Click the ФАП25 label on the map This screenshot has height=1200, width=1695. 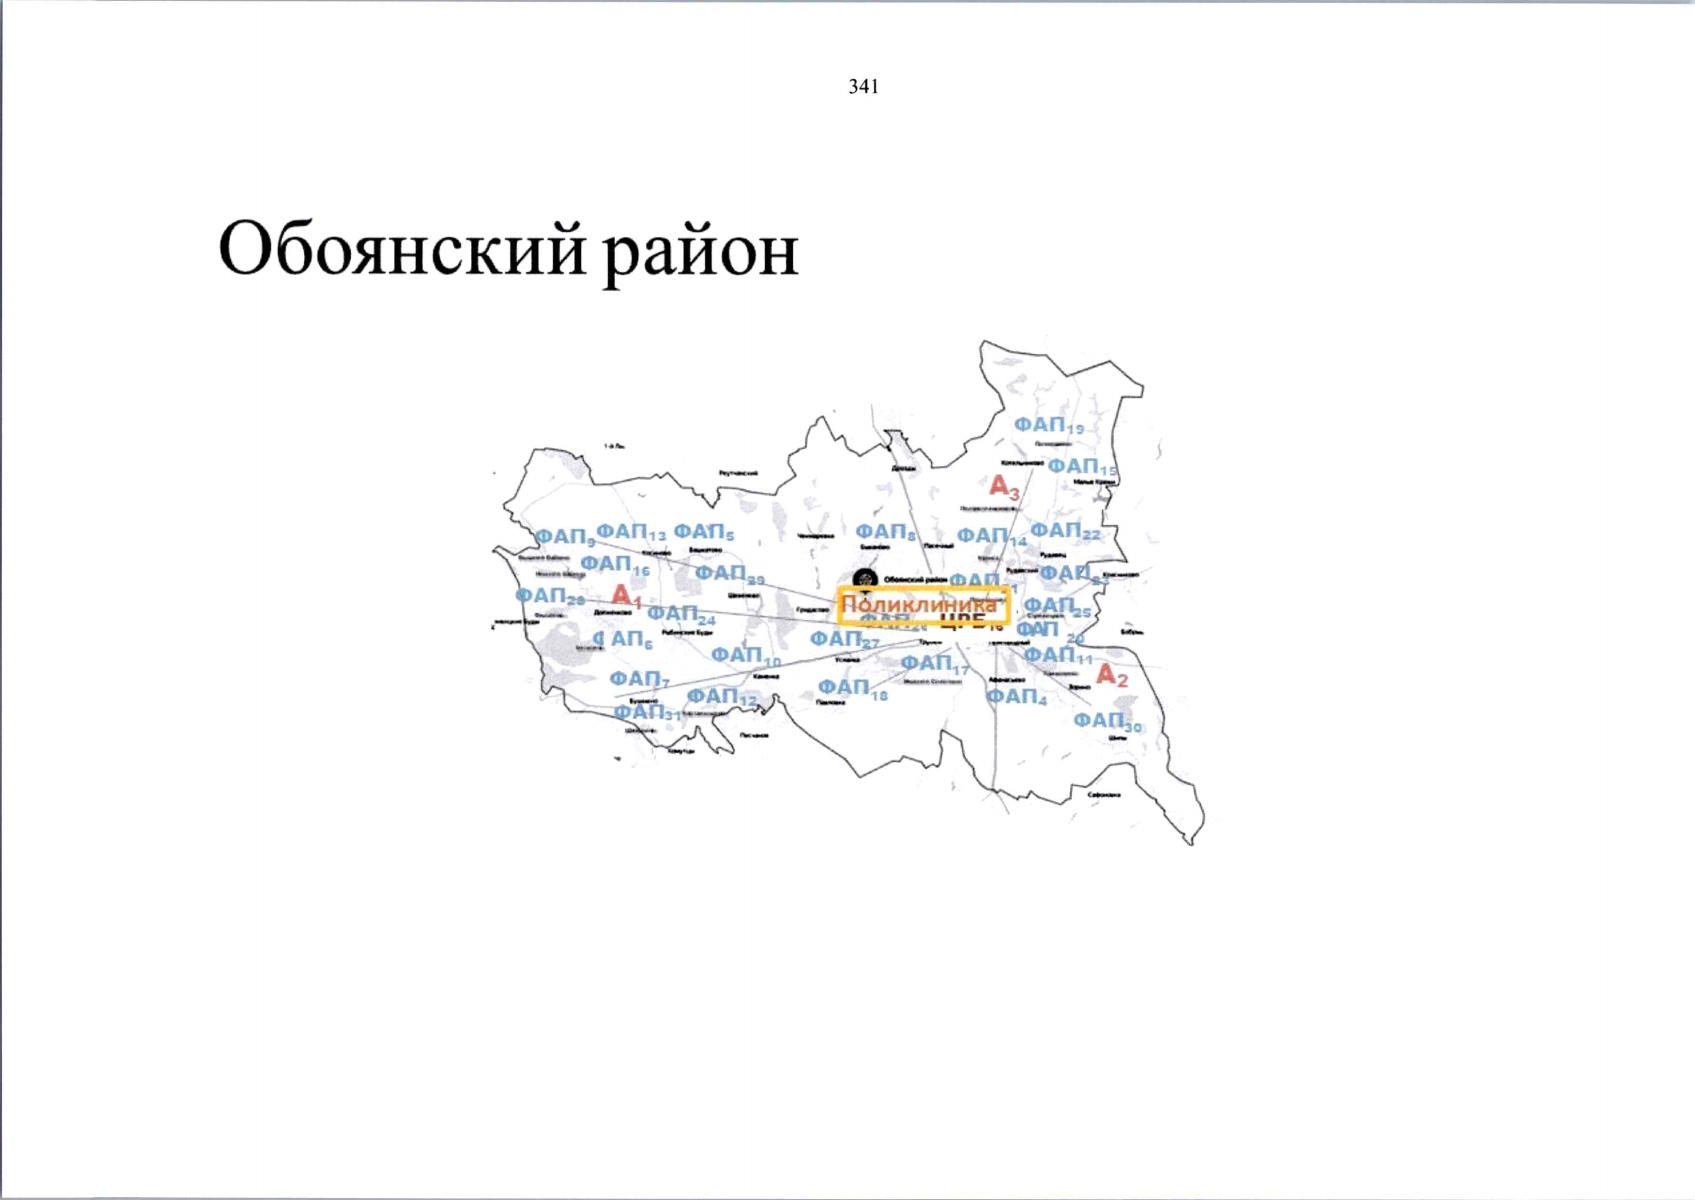[1057, 607]
